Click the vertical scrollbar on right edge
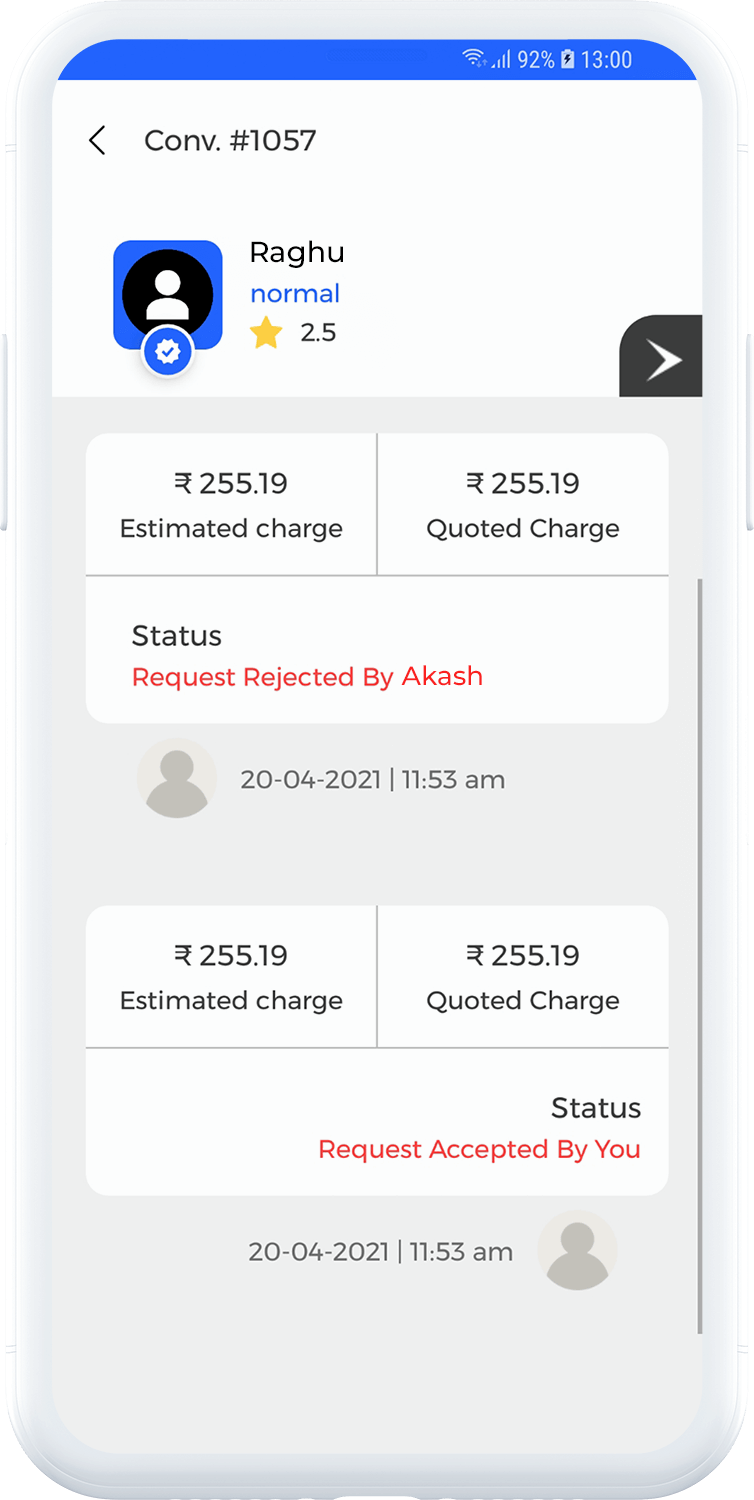Screen dimensions: 754x1500 [x=699, y=955]
